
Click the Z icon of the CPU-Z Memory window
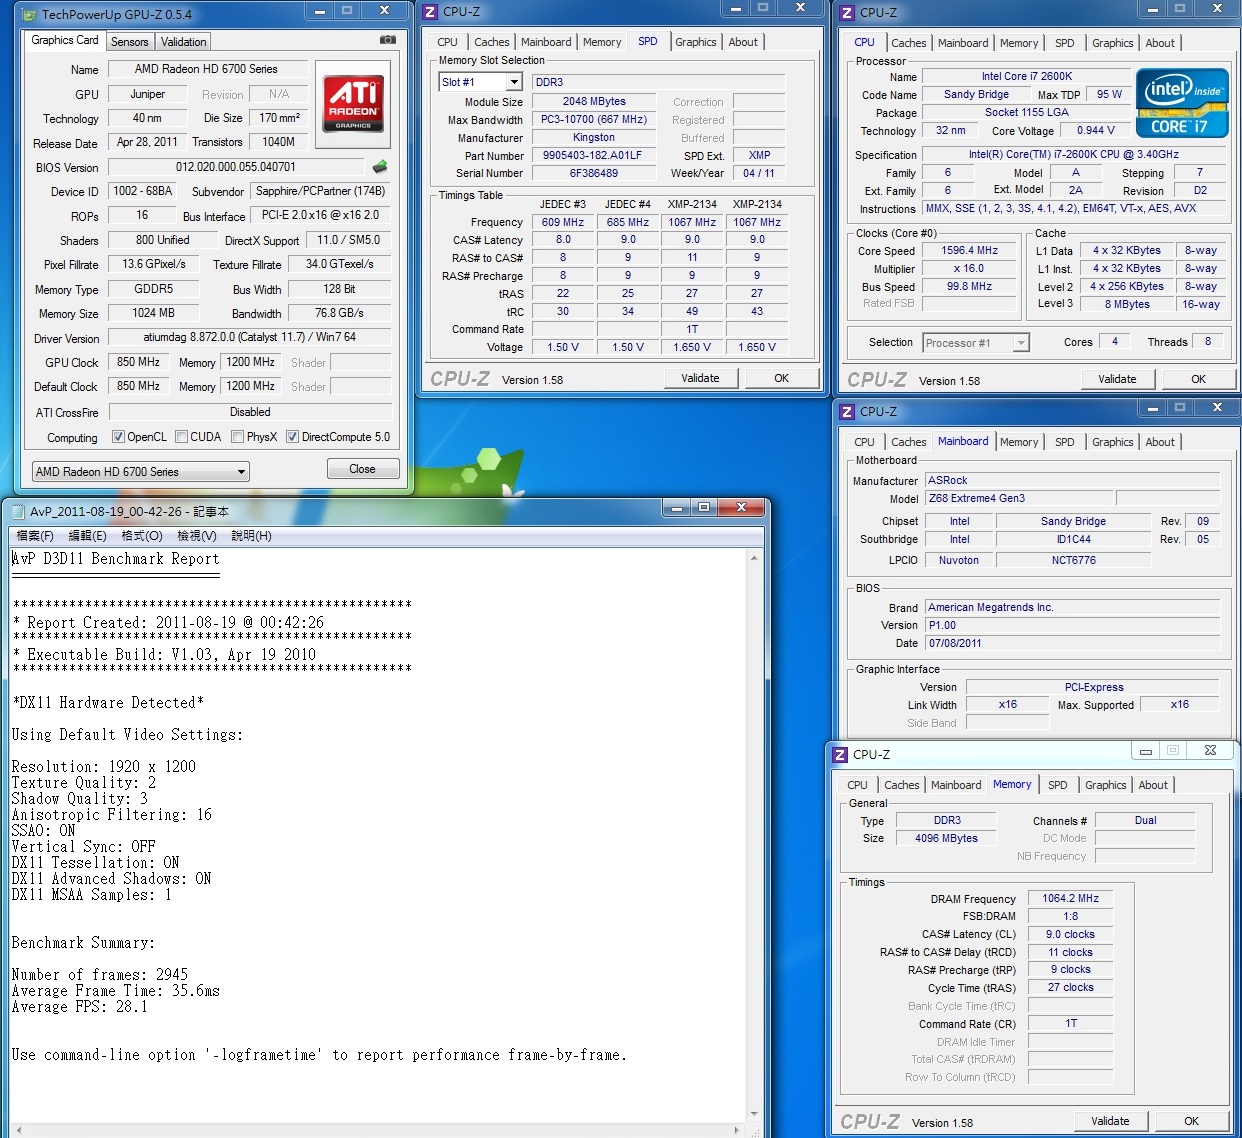coord(840,754)
